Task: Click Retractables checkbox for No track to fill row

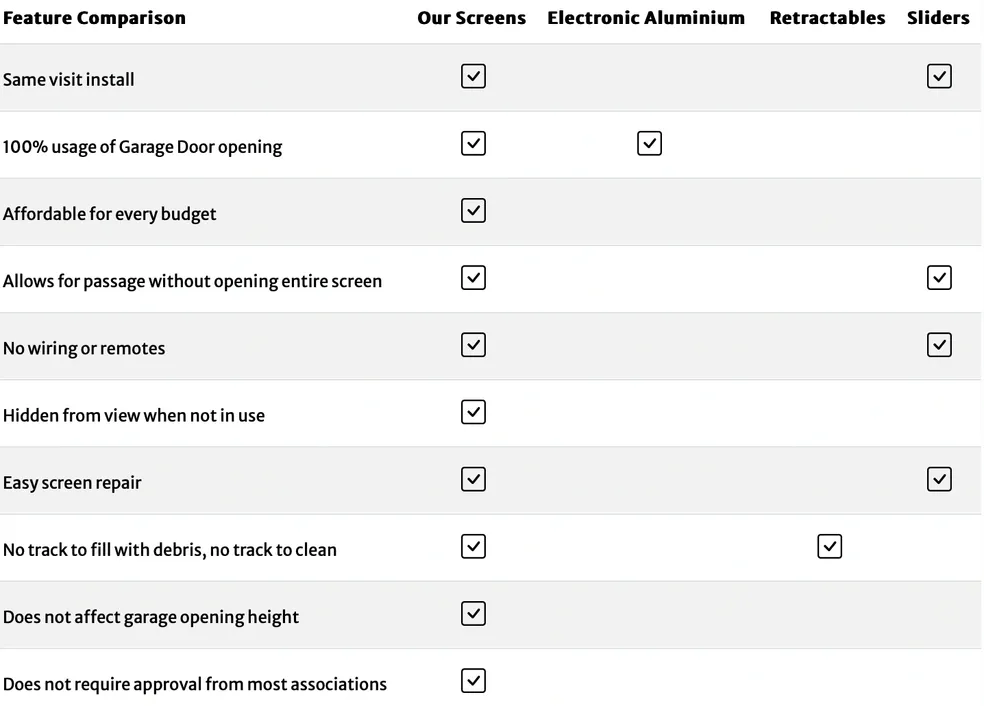Action: click(829, 547)
